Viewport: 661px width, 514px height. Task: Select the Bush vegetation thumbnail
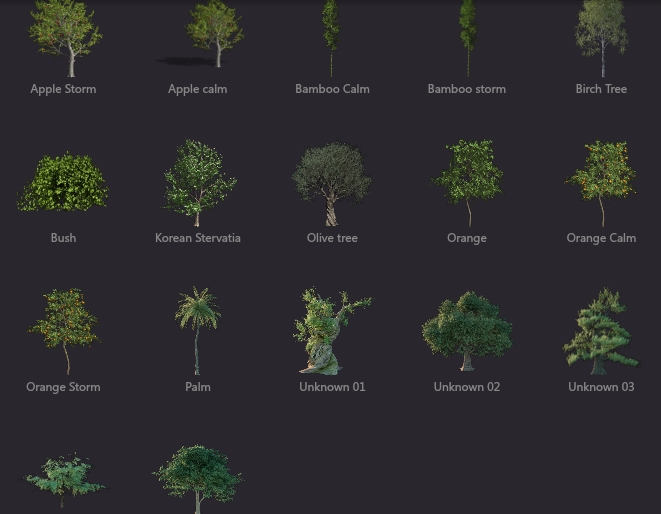63,183
